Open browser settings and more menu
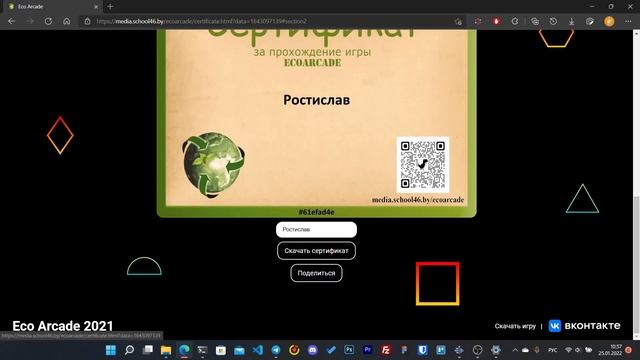The width and height of the screenshot is (640, 360). pyautogui.click(x=628, y=21)
